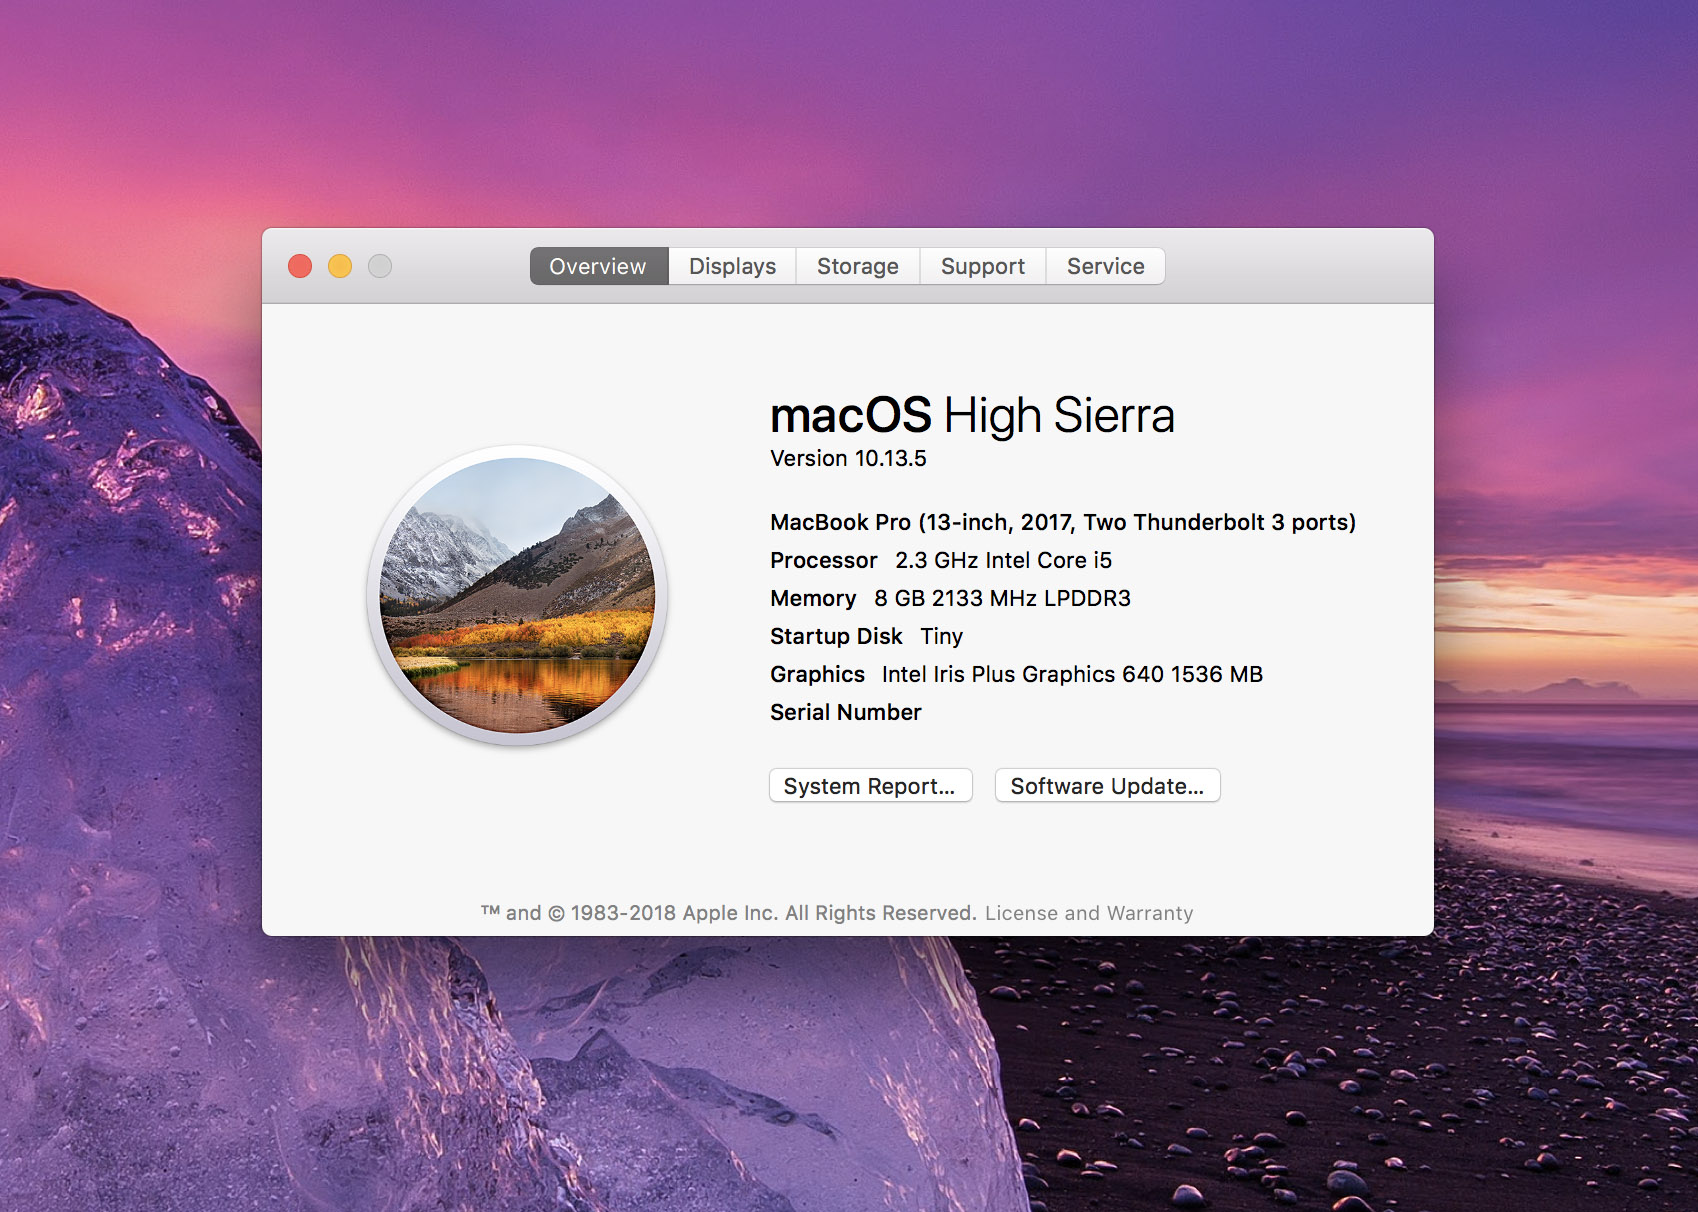Select the MacBook Pro model line
The image size is (1698, 1212).
coord(1063,522)
